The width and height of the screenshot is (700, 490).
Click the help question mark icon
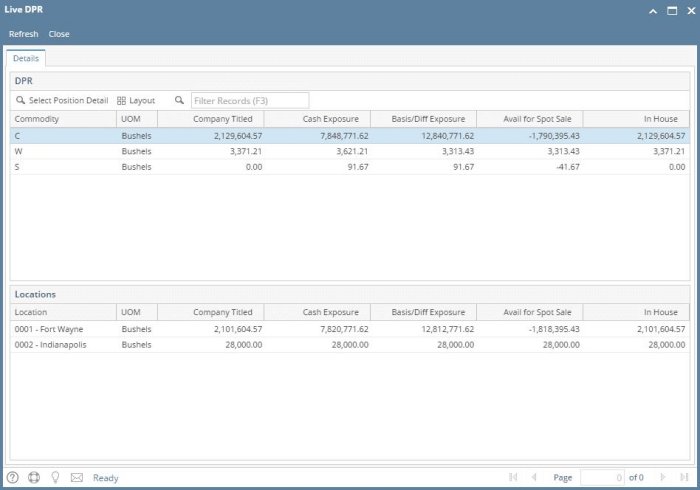pyautogui.click(x=13, y=477)
